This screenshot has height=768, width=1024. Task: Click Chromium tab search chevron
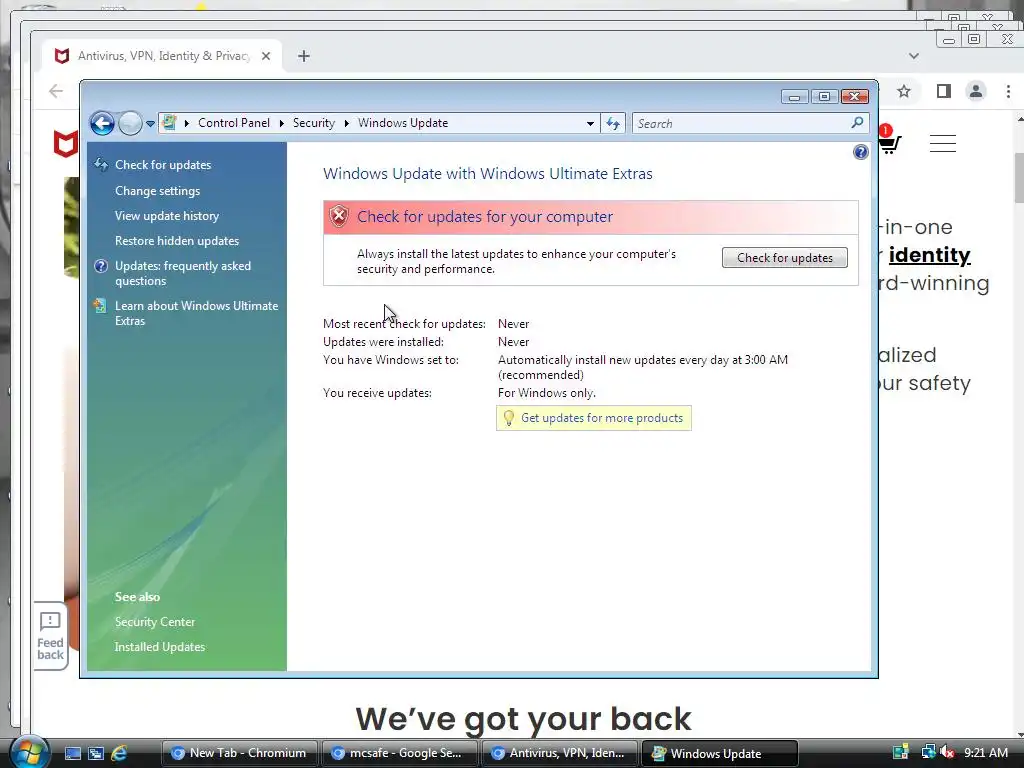pos(914,56)
